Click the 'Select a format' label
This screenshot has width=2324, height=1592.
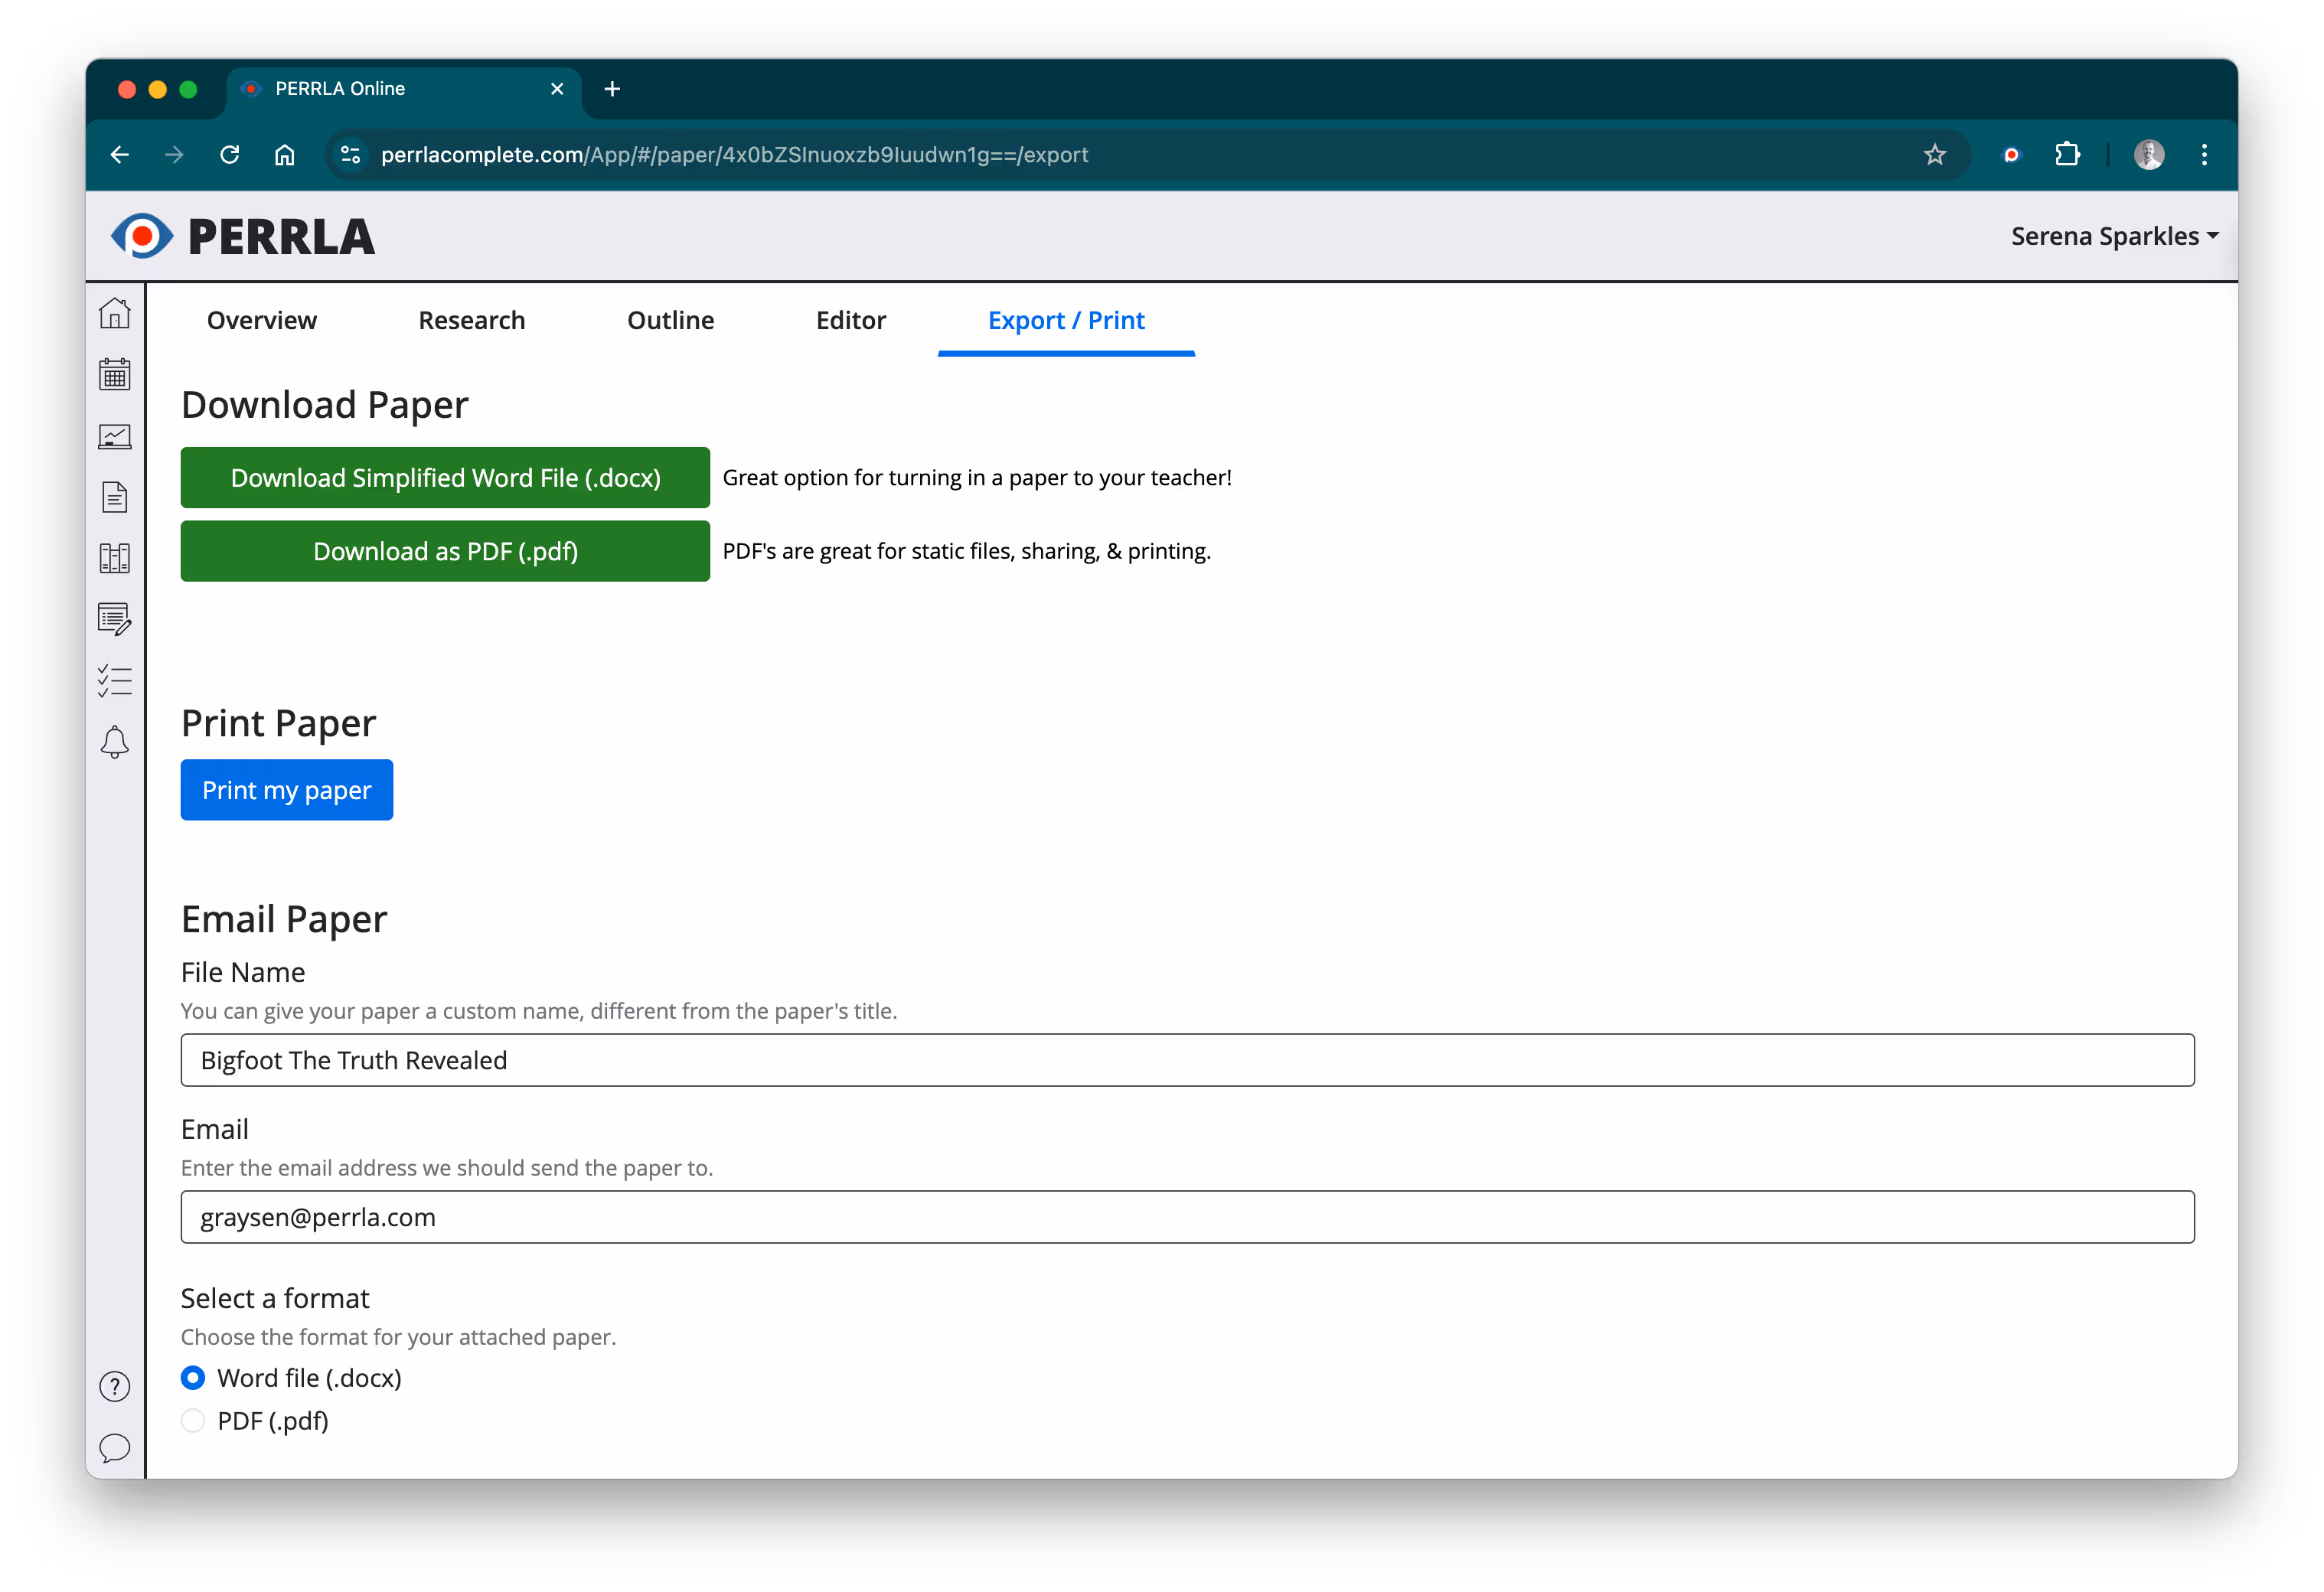(275, 1298)
